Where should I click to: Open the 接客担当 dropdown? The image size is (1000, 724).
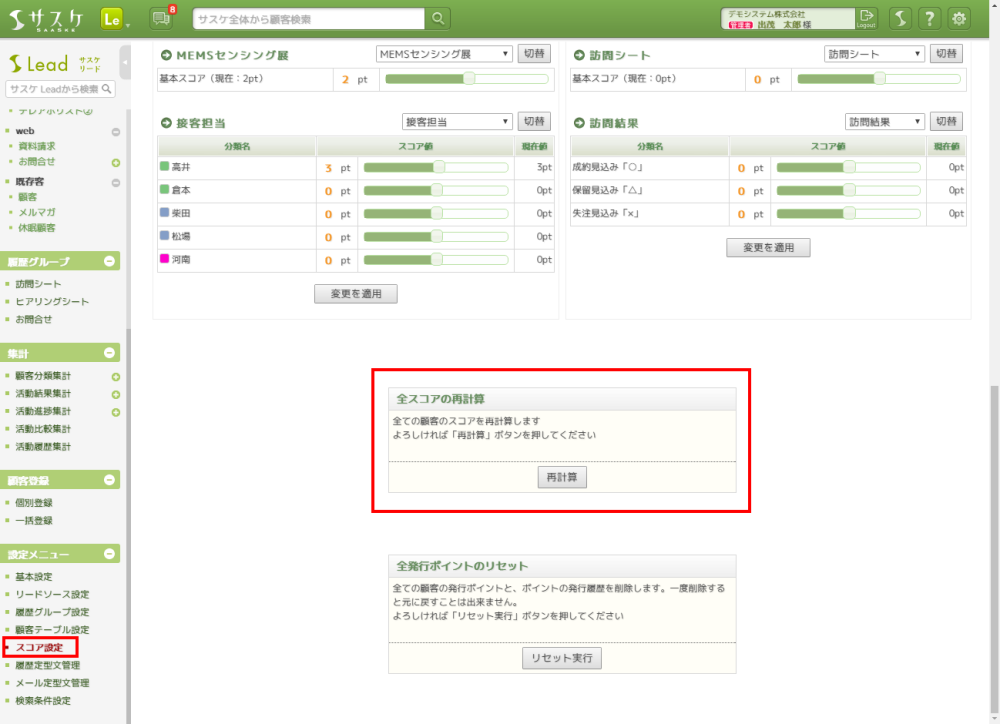point(457,121)
